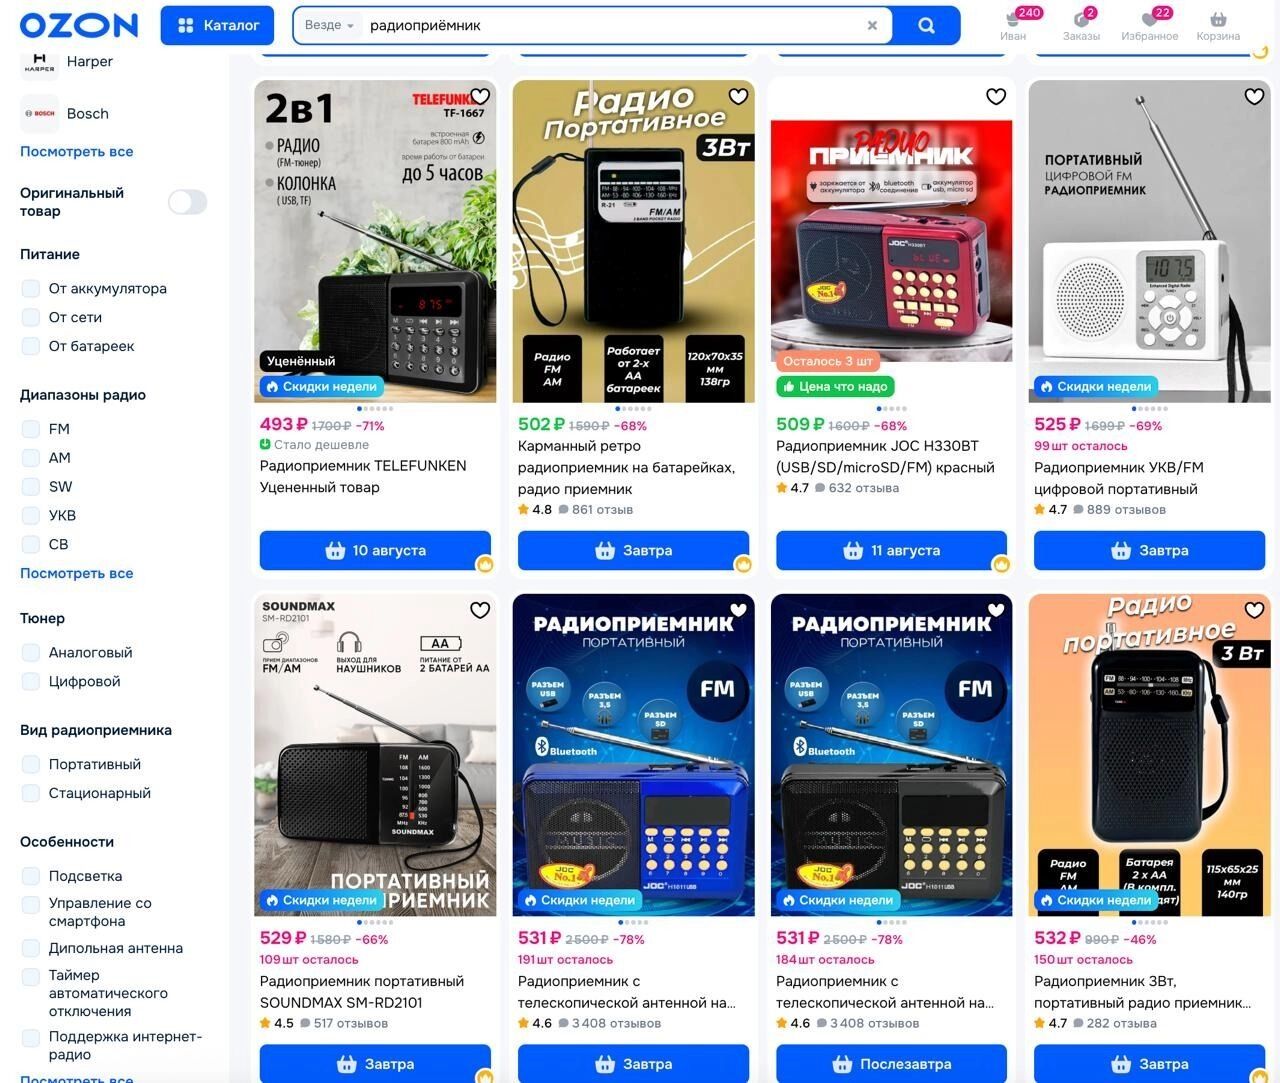This screenshot has width=1280, height=1083.
Task: Open Заказы orders icon
Action: point(1081,25)
